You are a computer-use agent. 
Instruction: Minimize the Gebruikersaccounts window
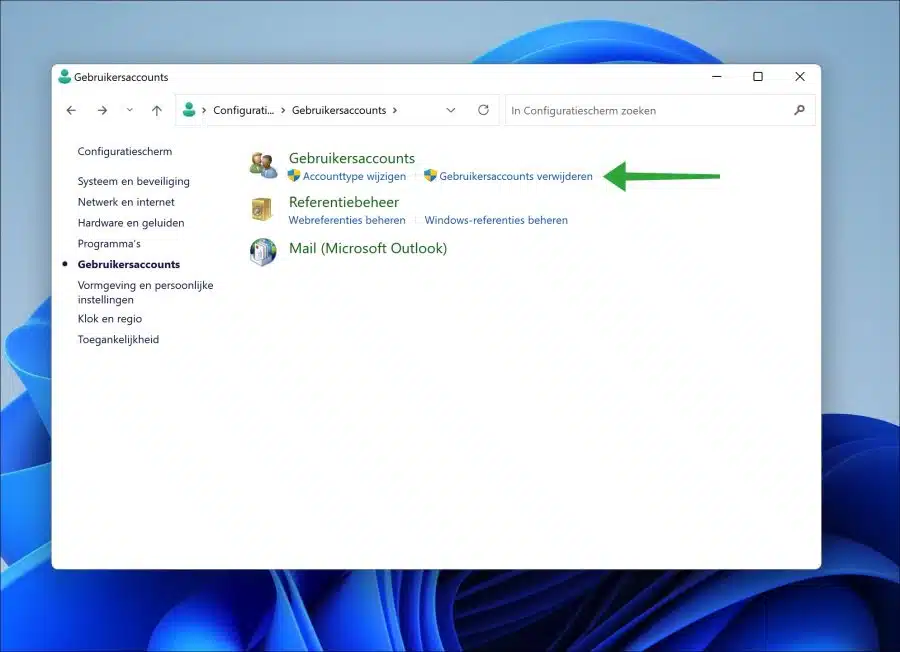click(716, 76)
